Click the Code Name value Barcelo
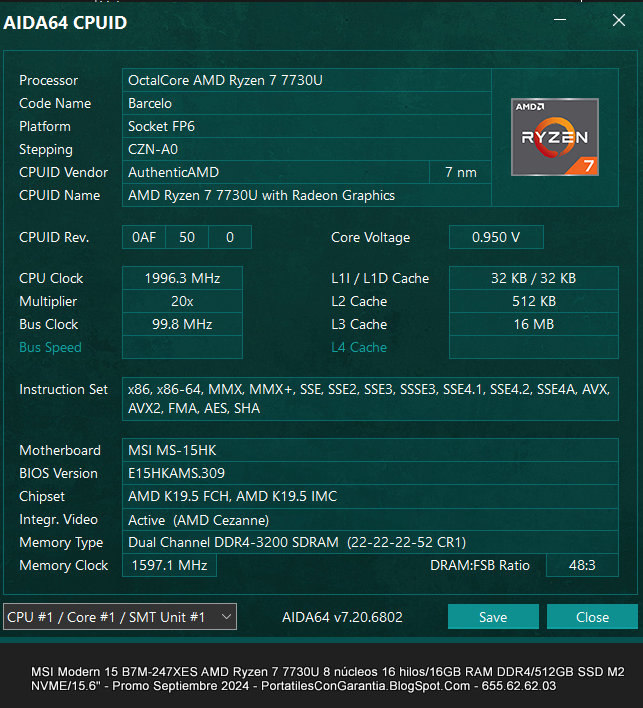 307,103
